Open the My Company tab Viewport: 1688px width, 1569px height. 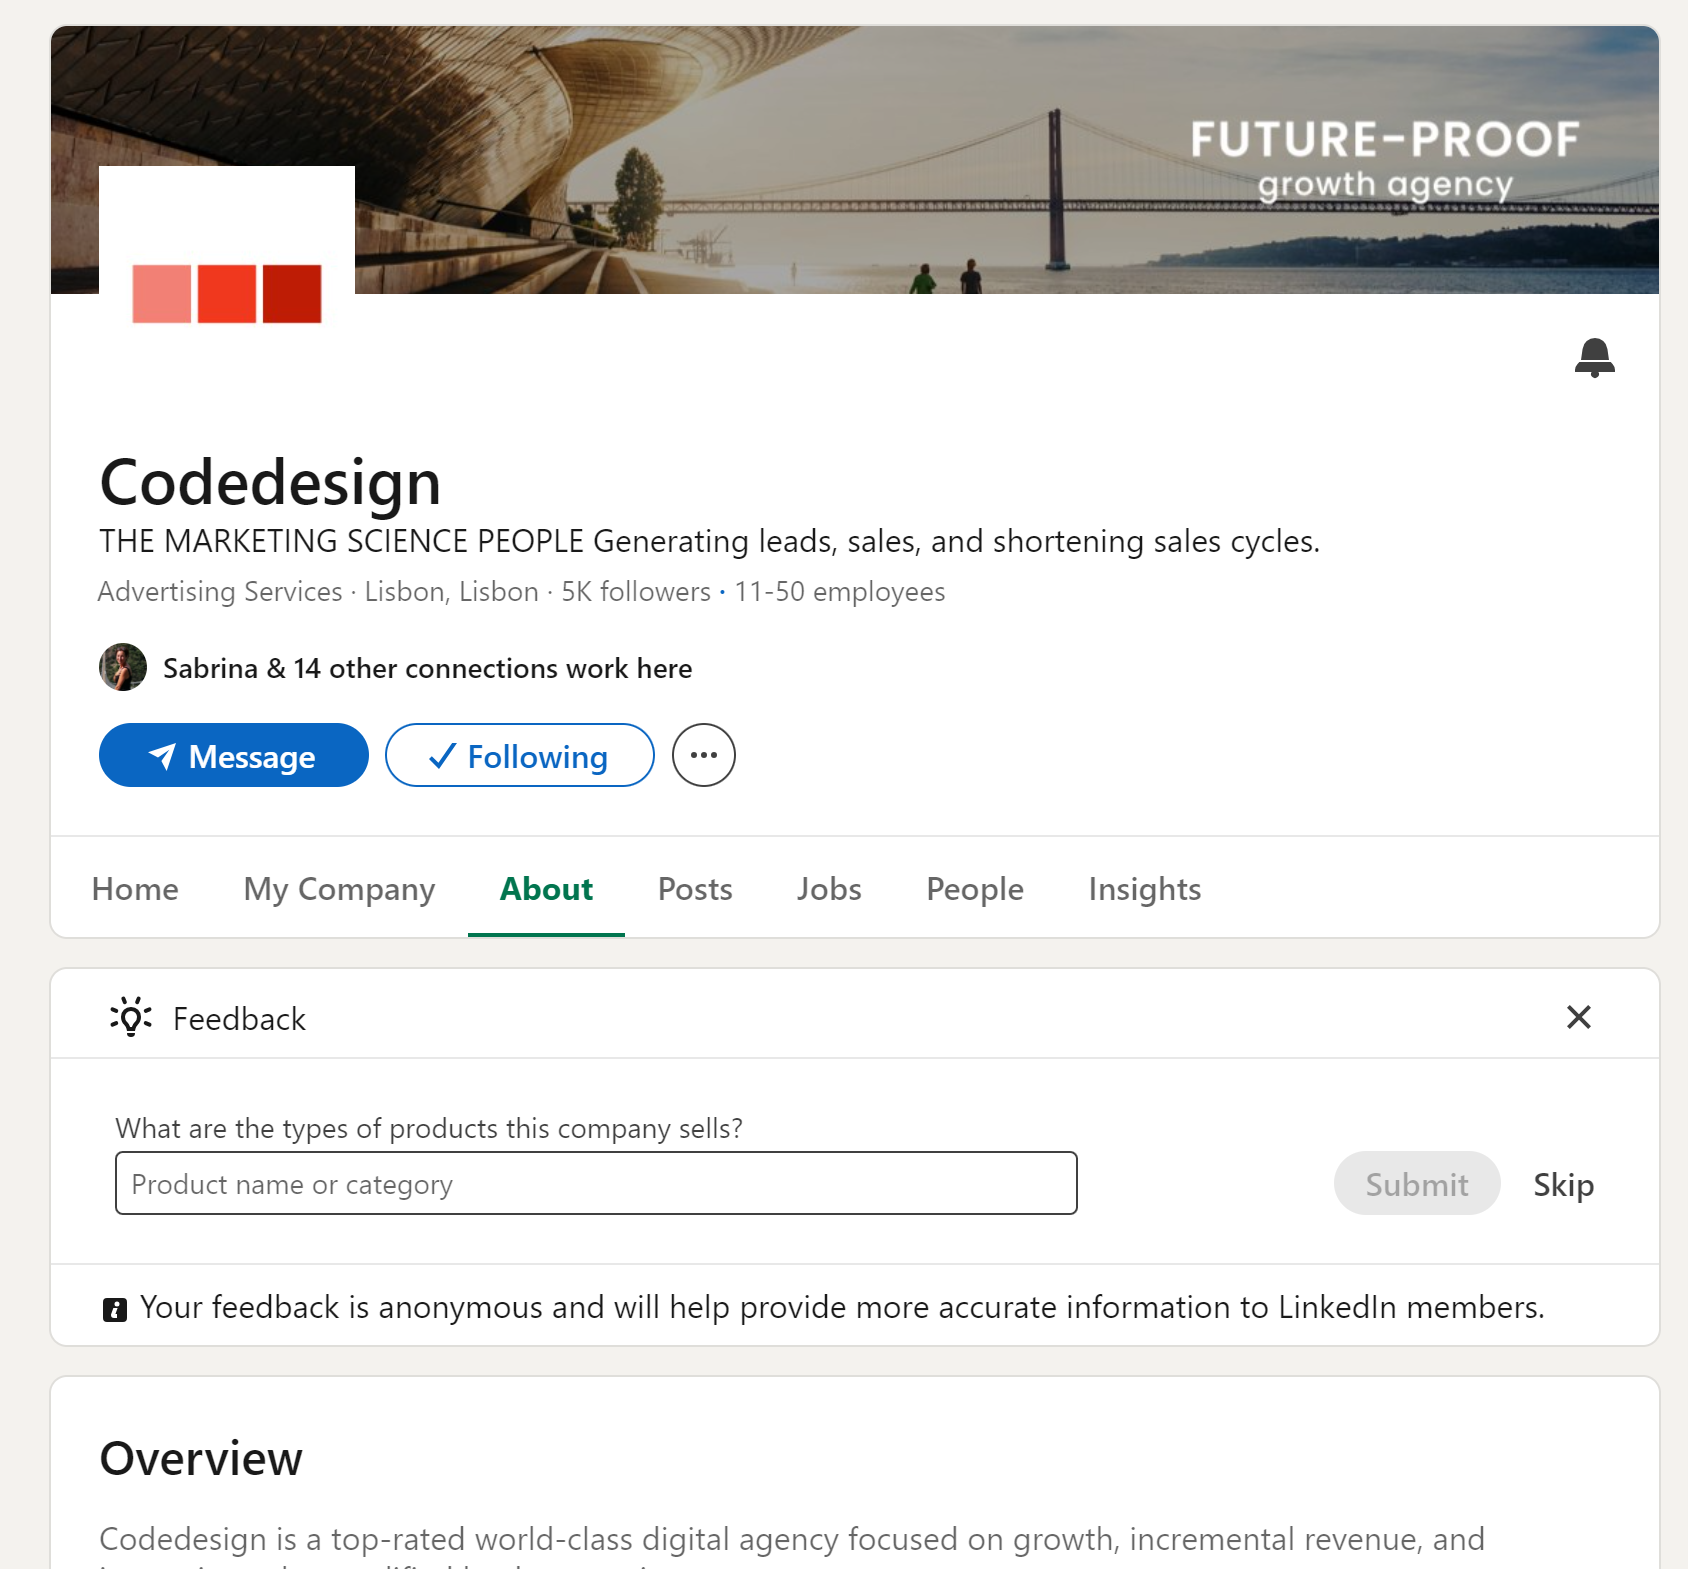click(x=339, y=889)
